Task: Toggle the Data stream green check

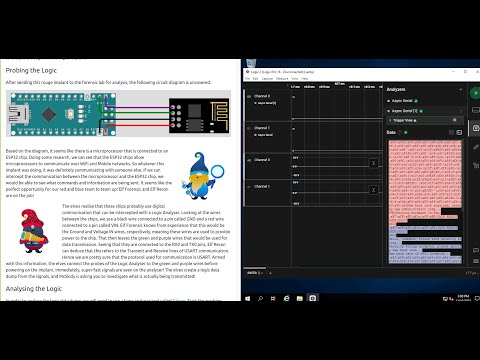Action: (x=406, y=132)
